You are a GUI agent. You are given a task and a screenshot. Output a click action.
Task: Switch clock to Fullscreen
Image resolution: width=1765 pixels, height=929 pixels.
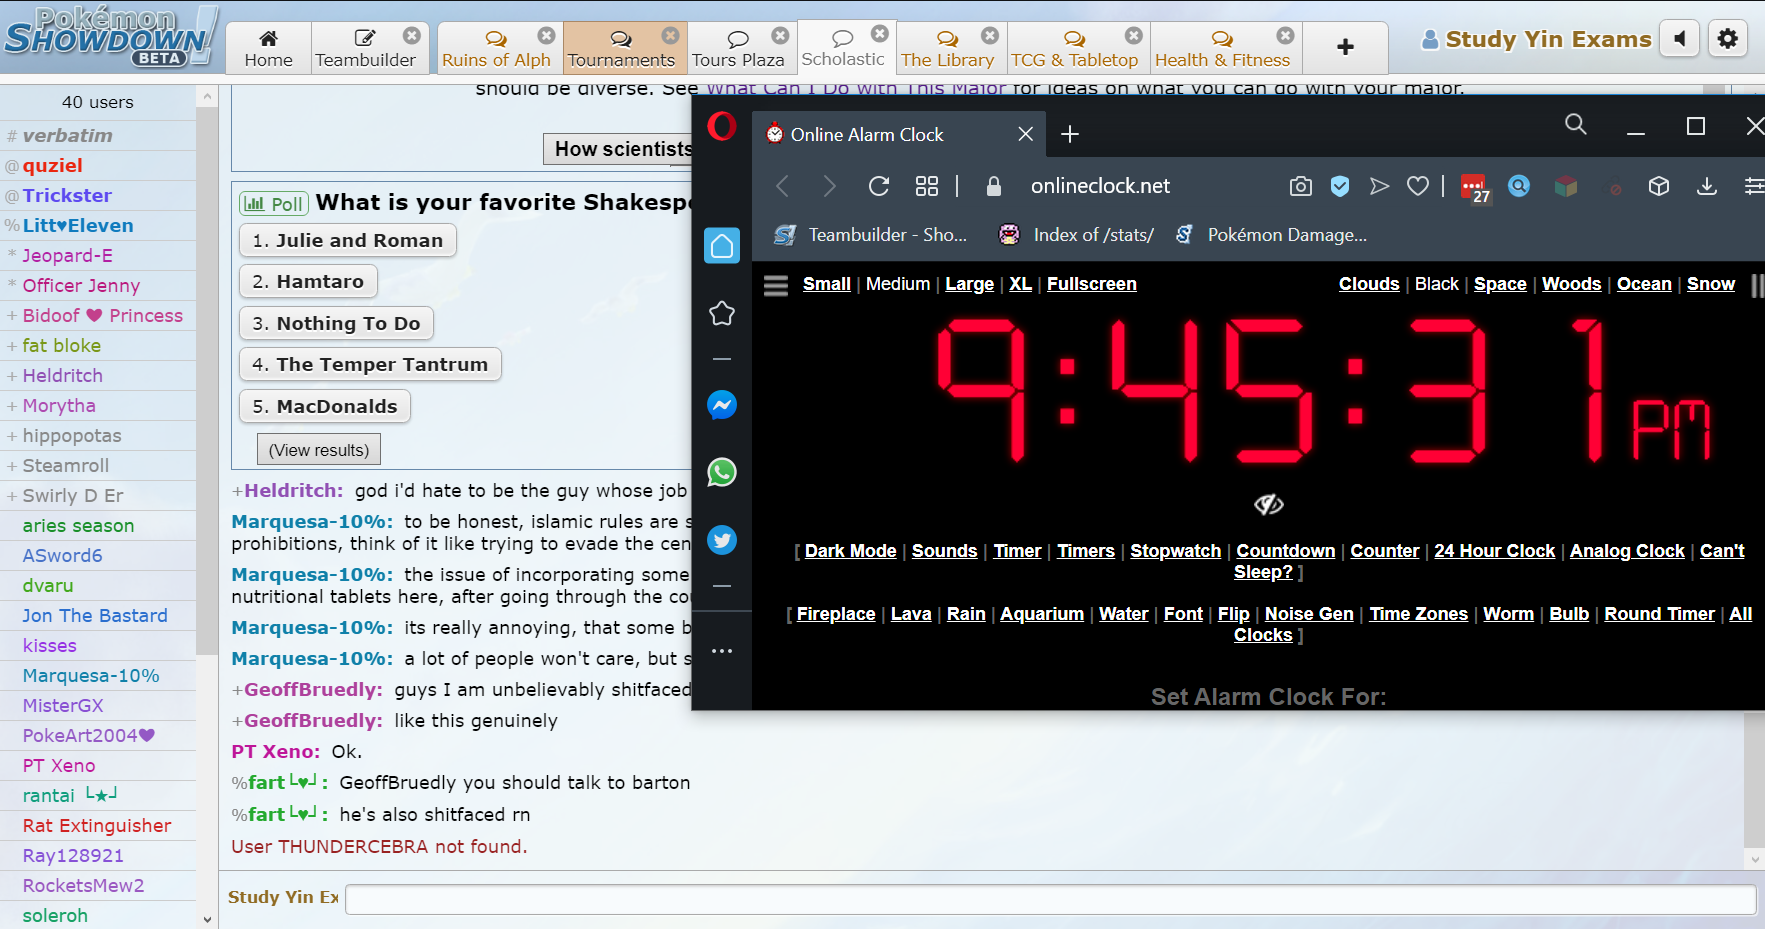pos(1091,284)
